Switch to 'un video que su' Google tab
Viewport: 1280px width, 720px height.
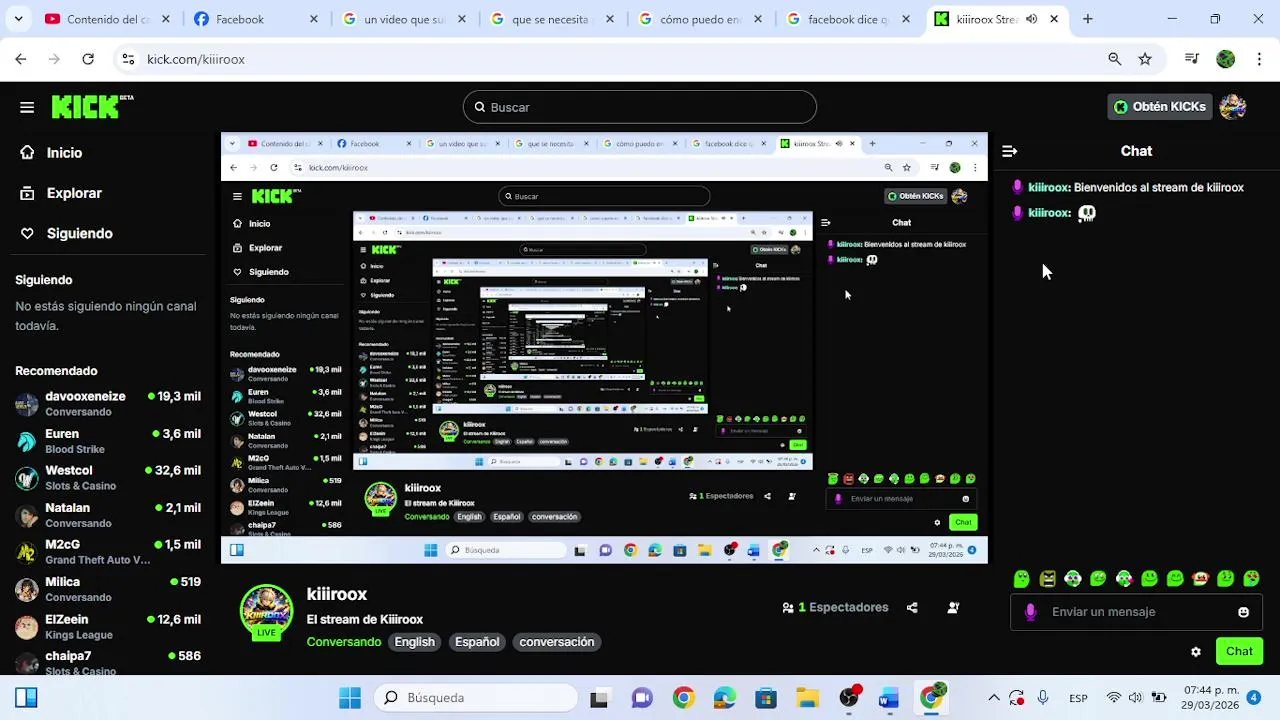[x=405, y=19]
